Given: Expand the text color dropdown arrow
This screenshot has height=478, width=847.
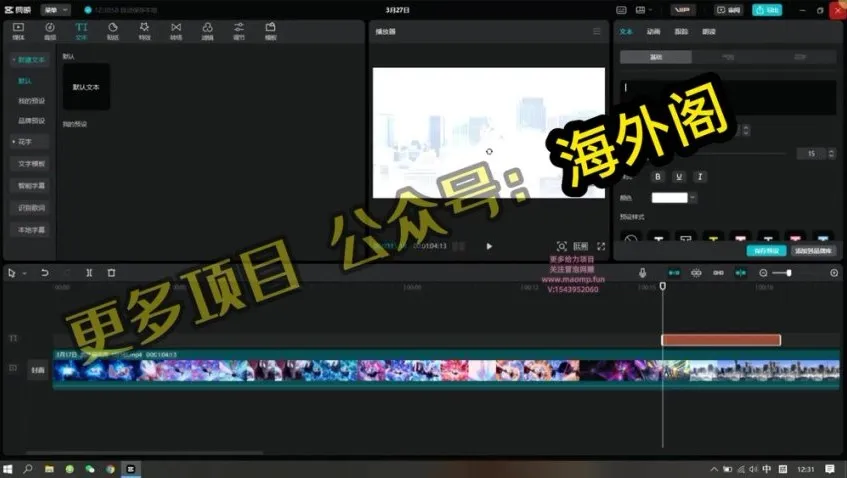Looking at the screenshot, I should pos(693,198).
